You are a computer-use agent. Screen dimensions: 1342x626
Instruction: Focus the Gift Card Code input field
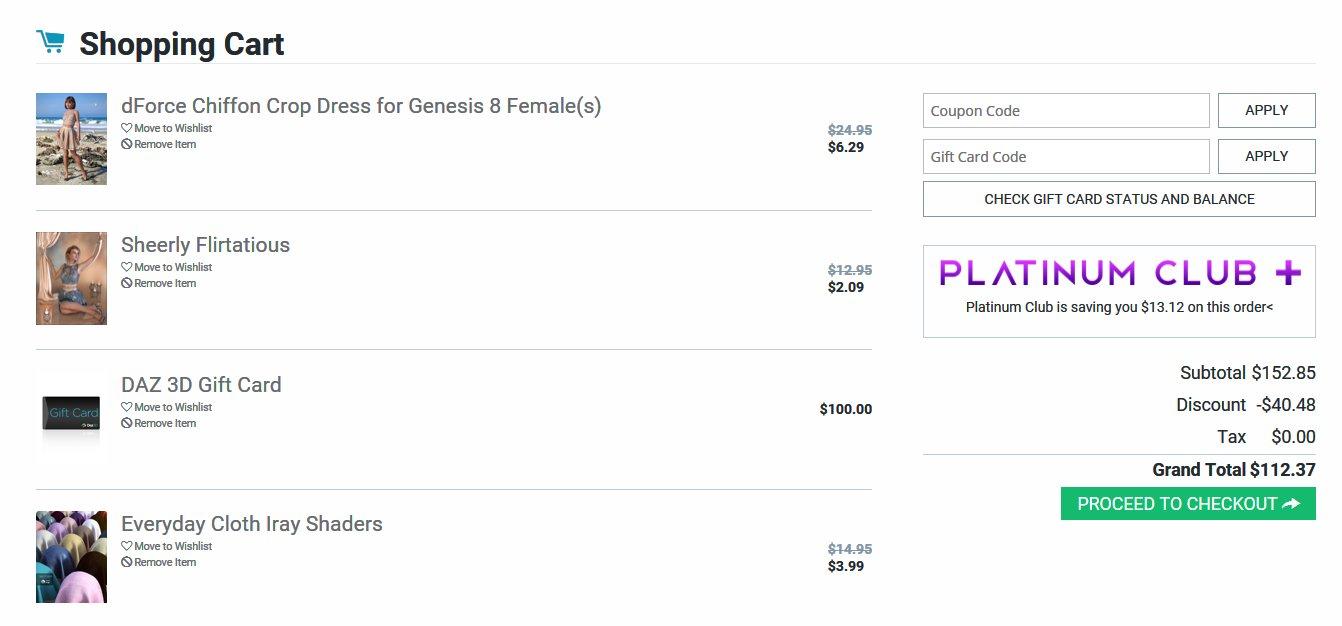1066,157
